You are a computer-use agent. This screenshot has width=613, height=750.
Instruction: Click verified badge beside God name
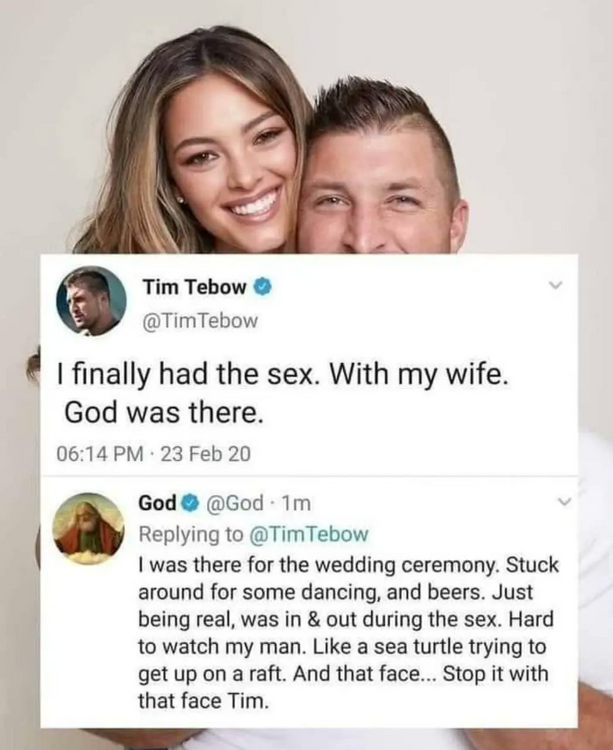click(x=190, y=503)
